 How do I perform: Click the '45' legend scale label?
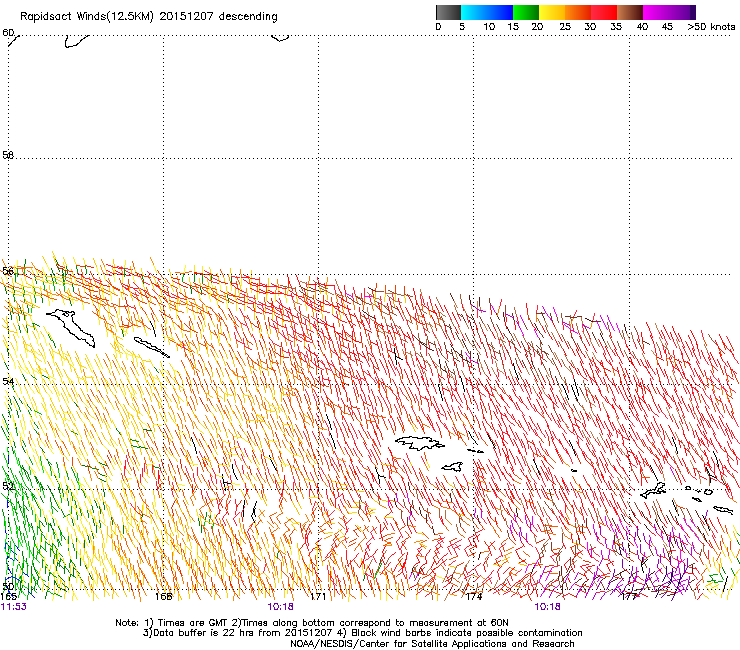667,27
